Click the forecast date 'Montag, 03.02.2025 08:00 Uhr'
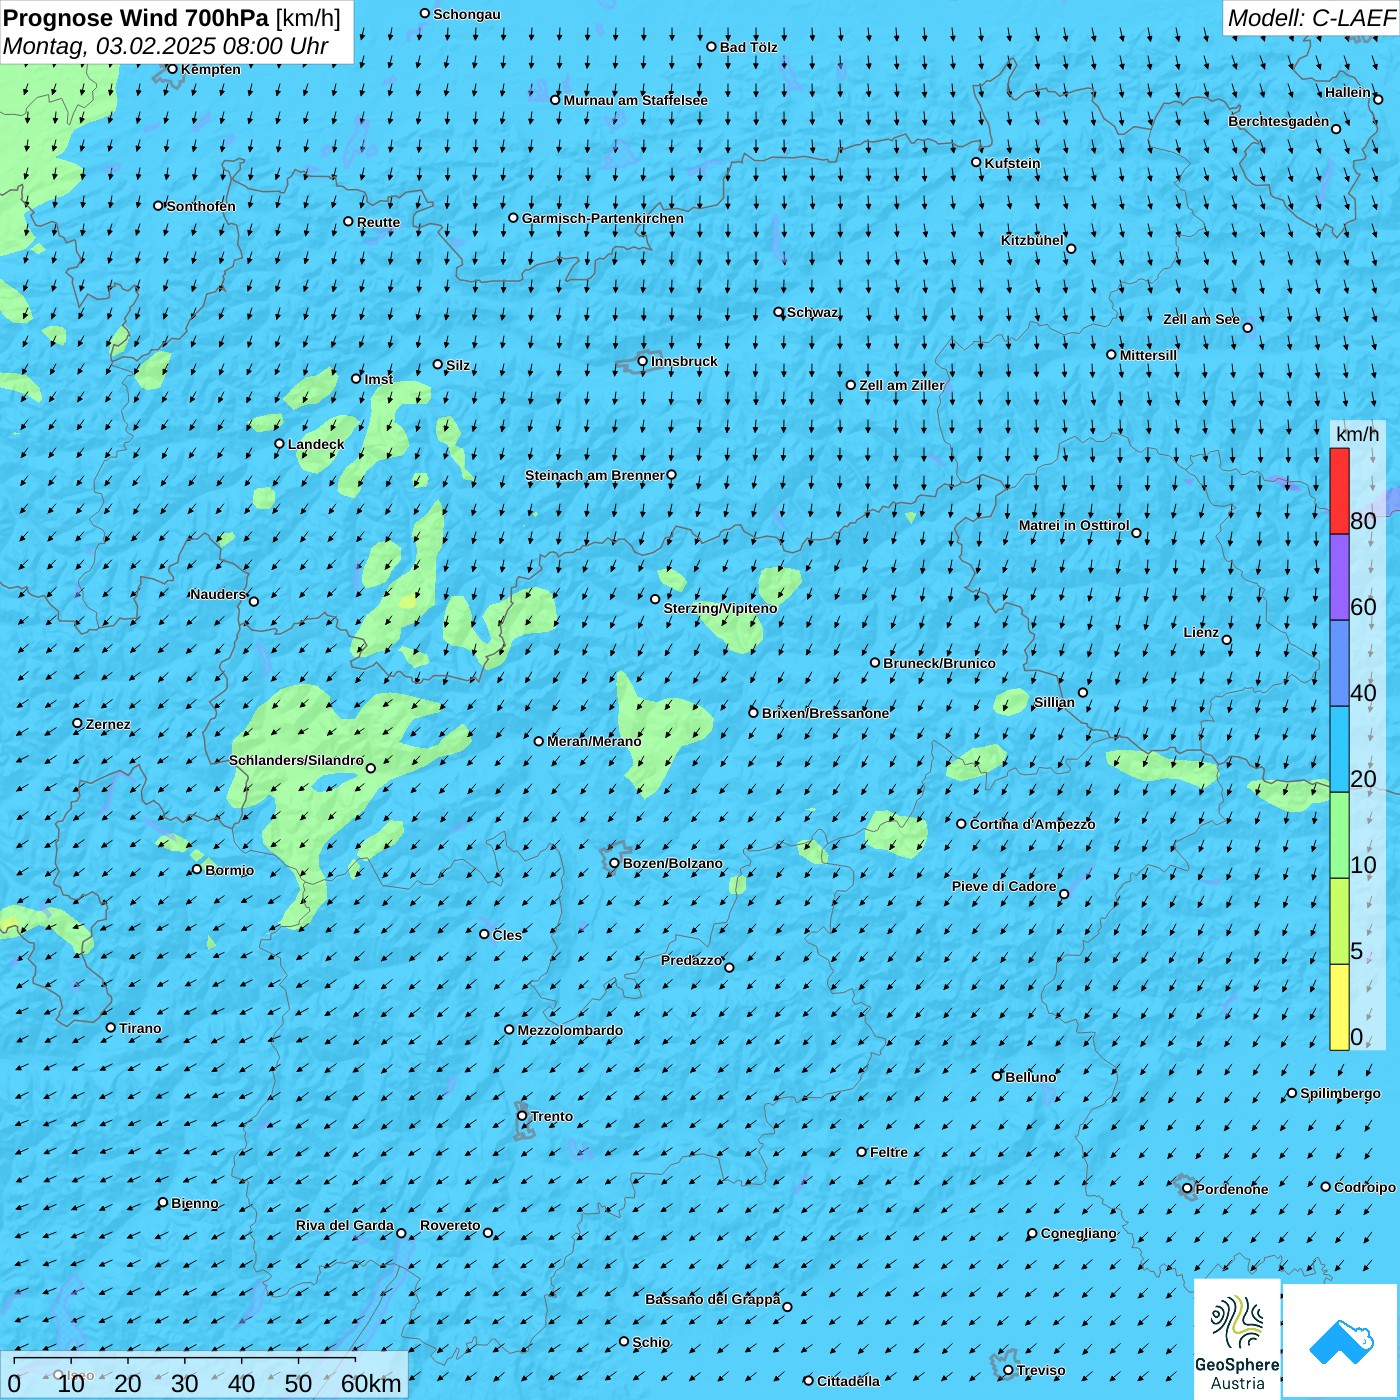 point(166,46)
